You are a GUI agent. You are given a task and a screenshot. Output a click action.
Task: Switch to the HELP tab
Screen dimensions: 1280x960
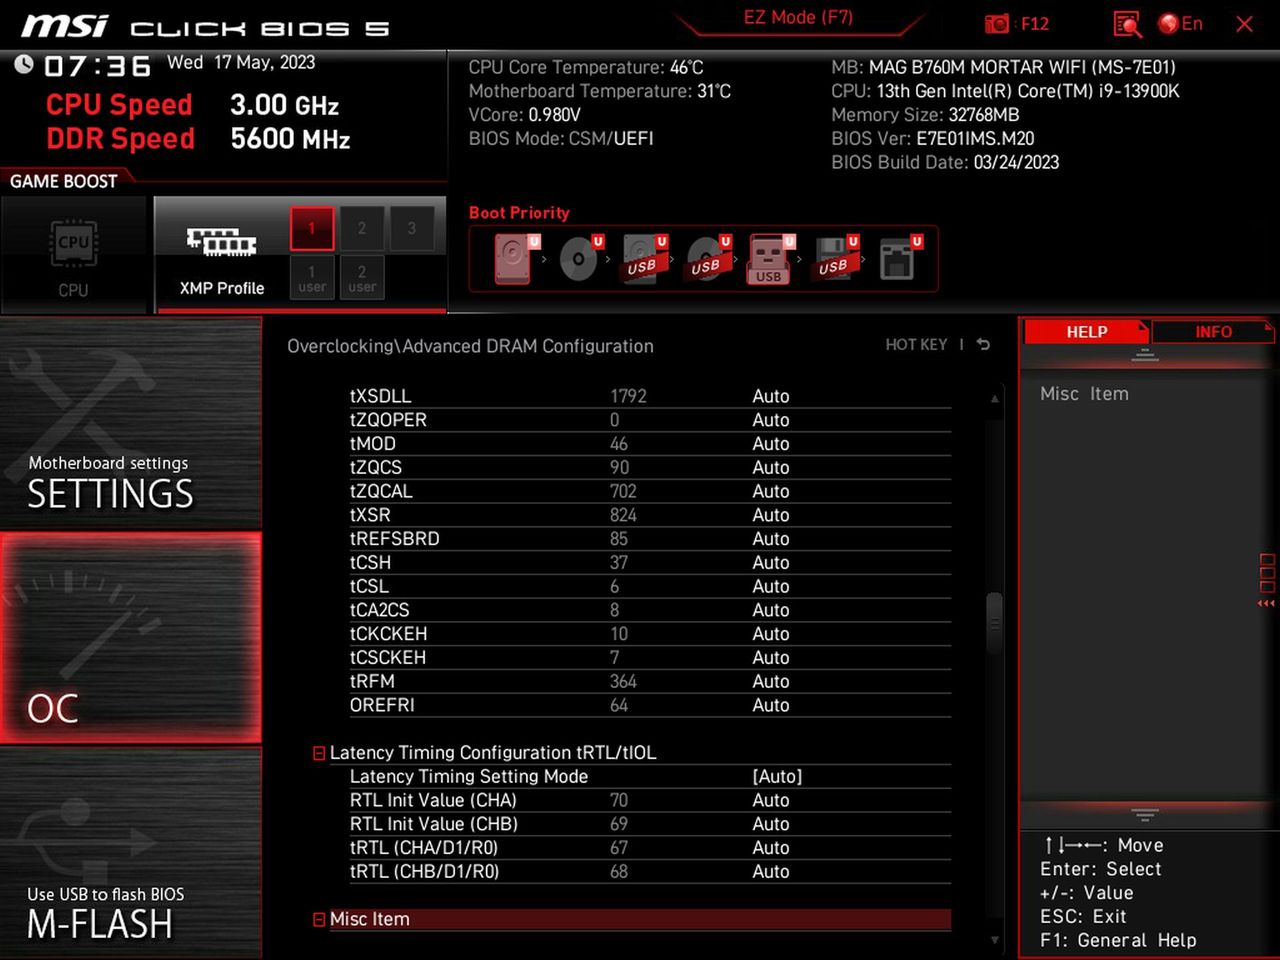click(x=1086, y=332)
